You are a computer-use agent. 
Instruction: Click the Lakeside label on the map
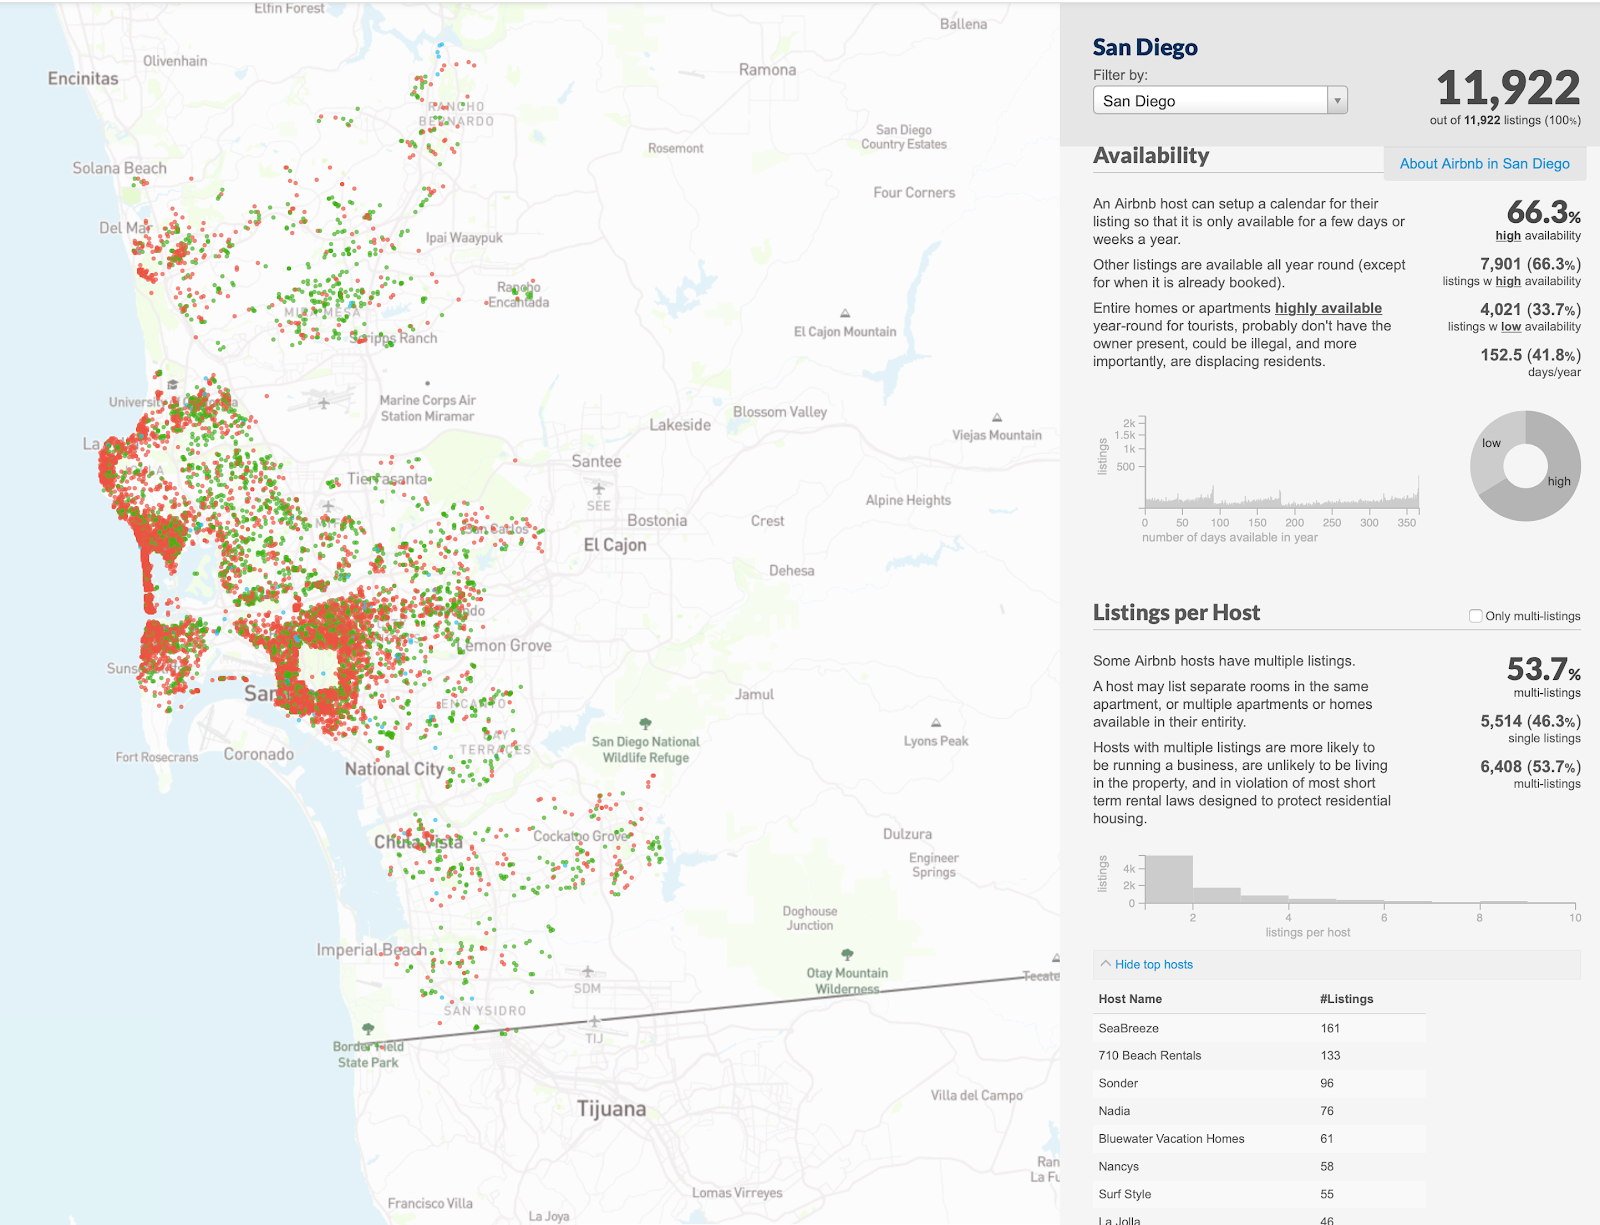pos(680,425)
